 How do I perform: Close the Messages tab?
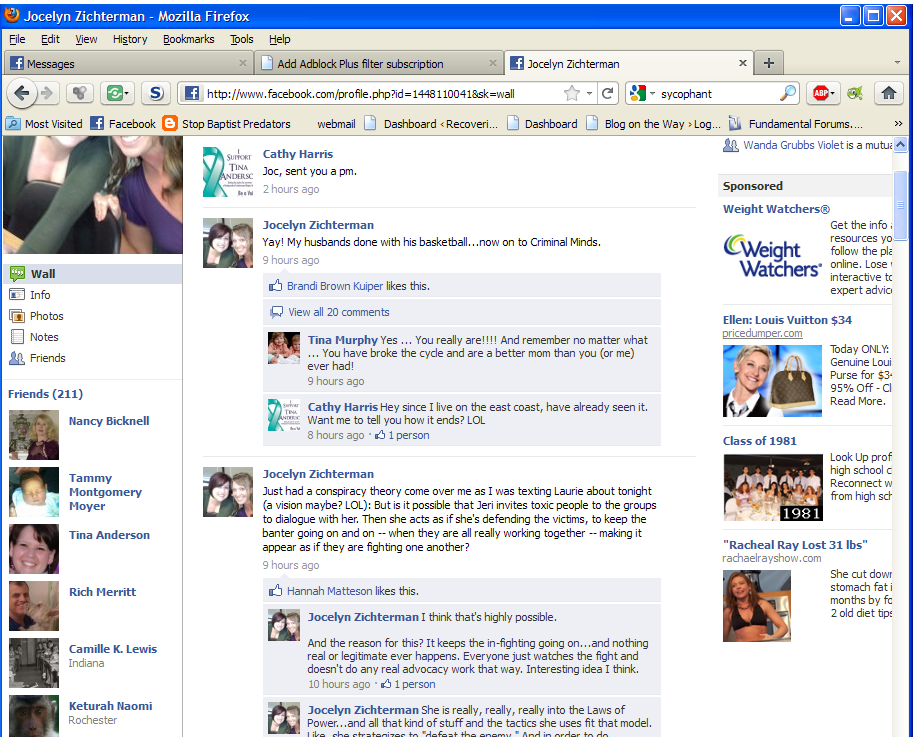coord(243,63)
